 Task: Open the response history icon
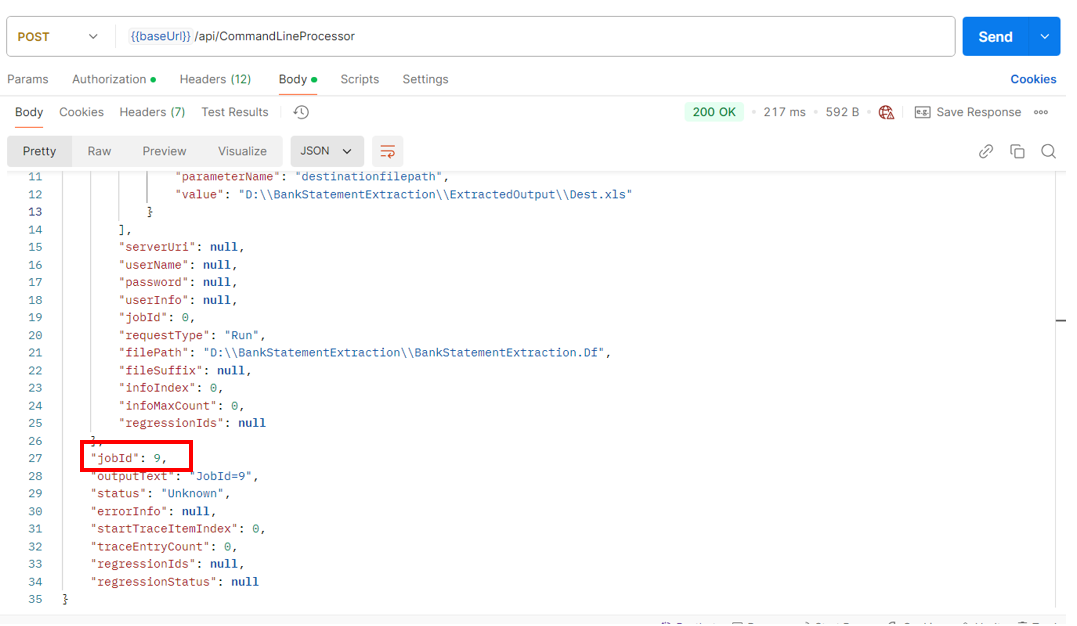[301, 112]
